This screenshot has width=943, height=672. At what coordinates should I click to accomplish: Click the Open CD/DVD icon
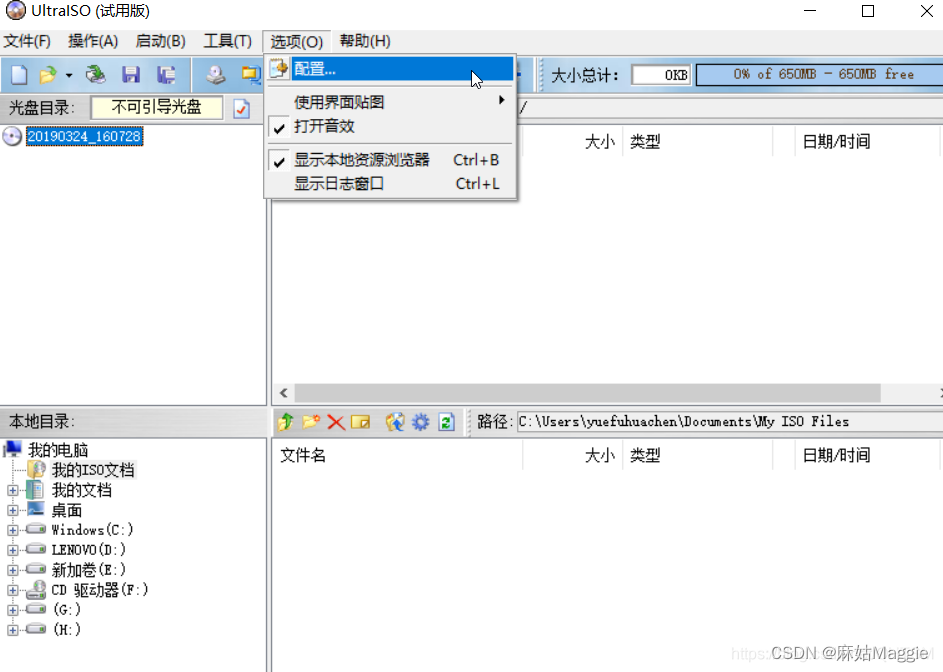[x=96, y=75]
